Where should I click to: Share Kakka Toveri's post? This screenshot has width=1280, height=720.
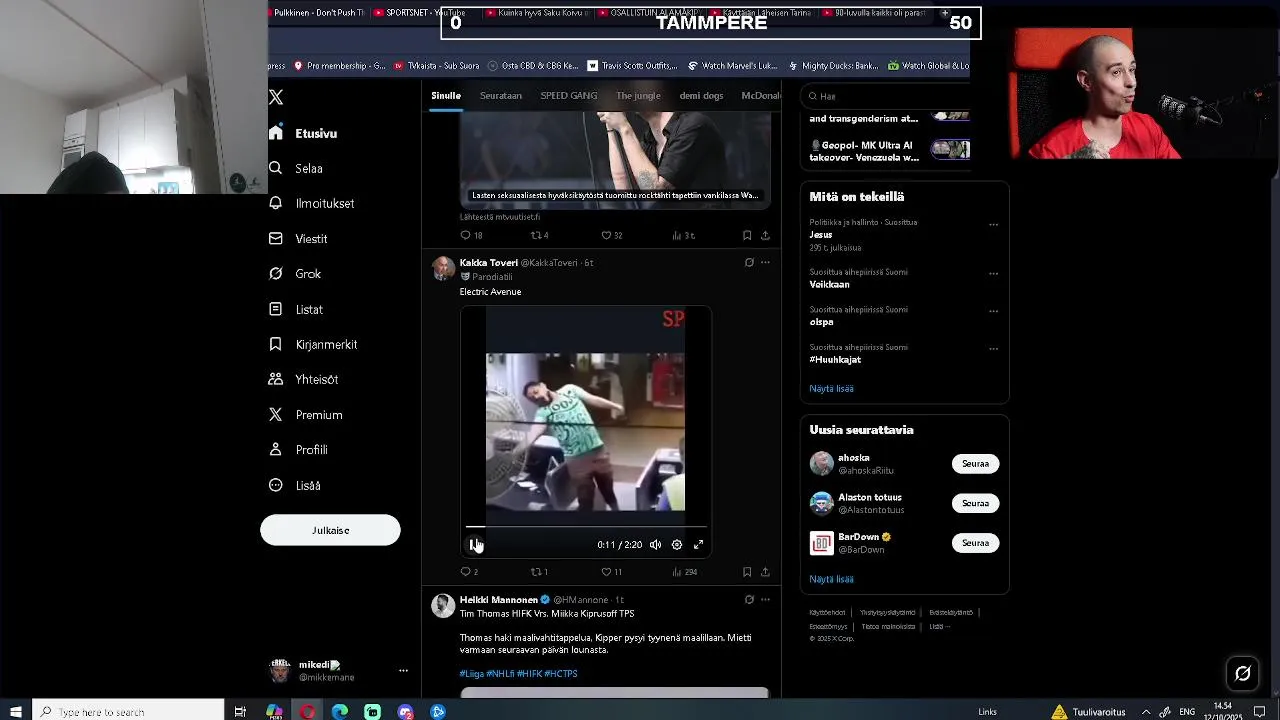point(765,572)
